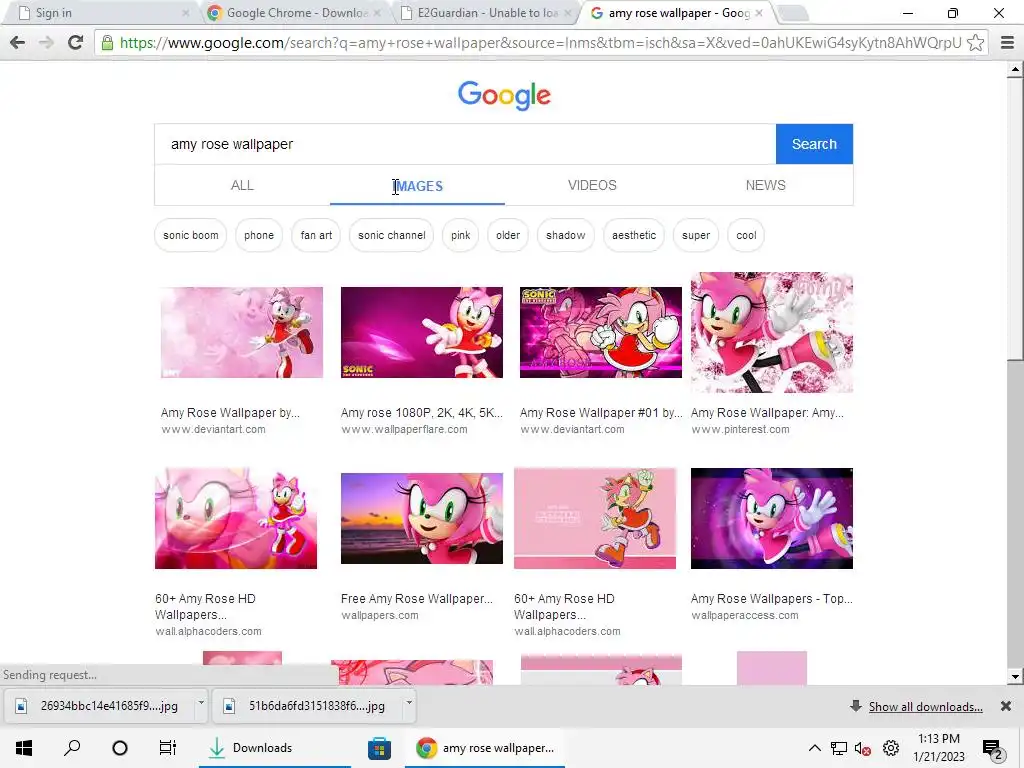Filter by shadow chip
The width and height of the screenshot is (1024, 768).
(566, 235)
